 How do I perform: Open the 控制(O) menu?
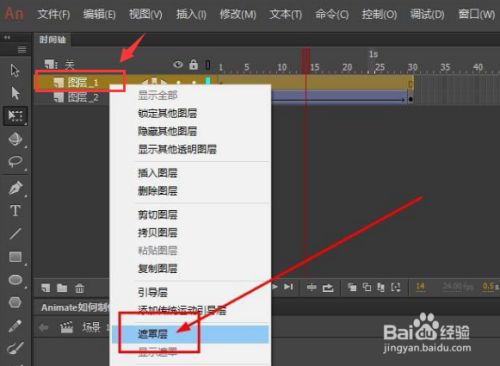tap(379, 14)
